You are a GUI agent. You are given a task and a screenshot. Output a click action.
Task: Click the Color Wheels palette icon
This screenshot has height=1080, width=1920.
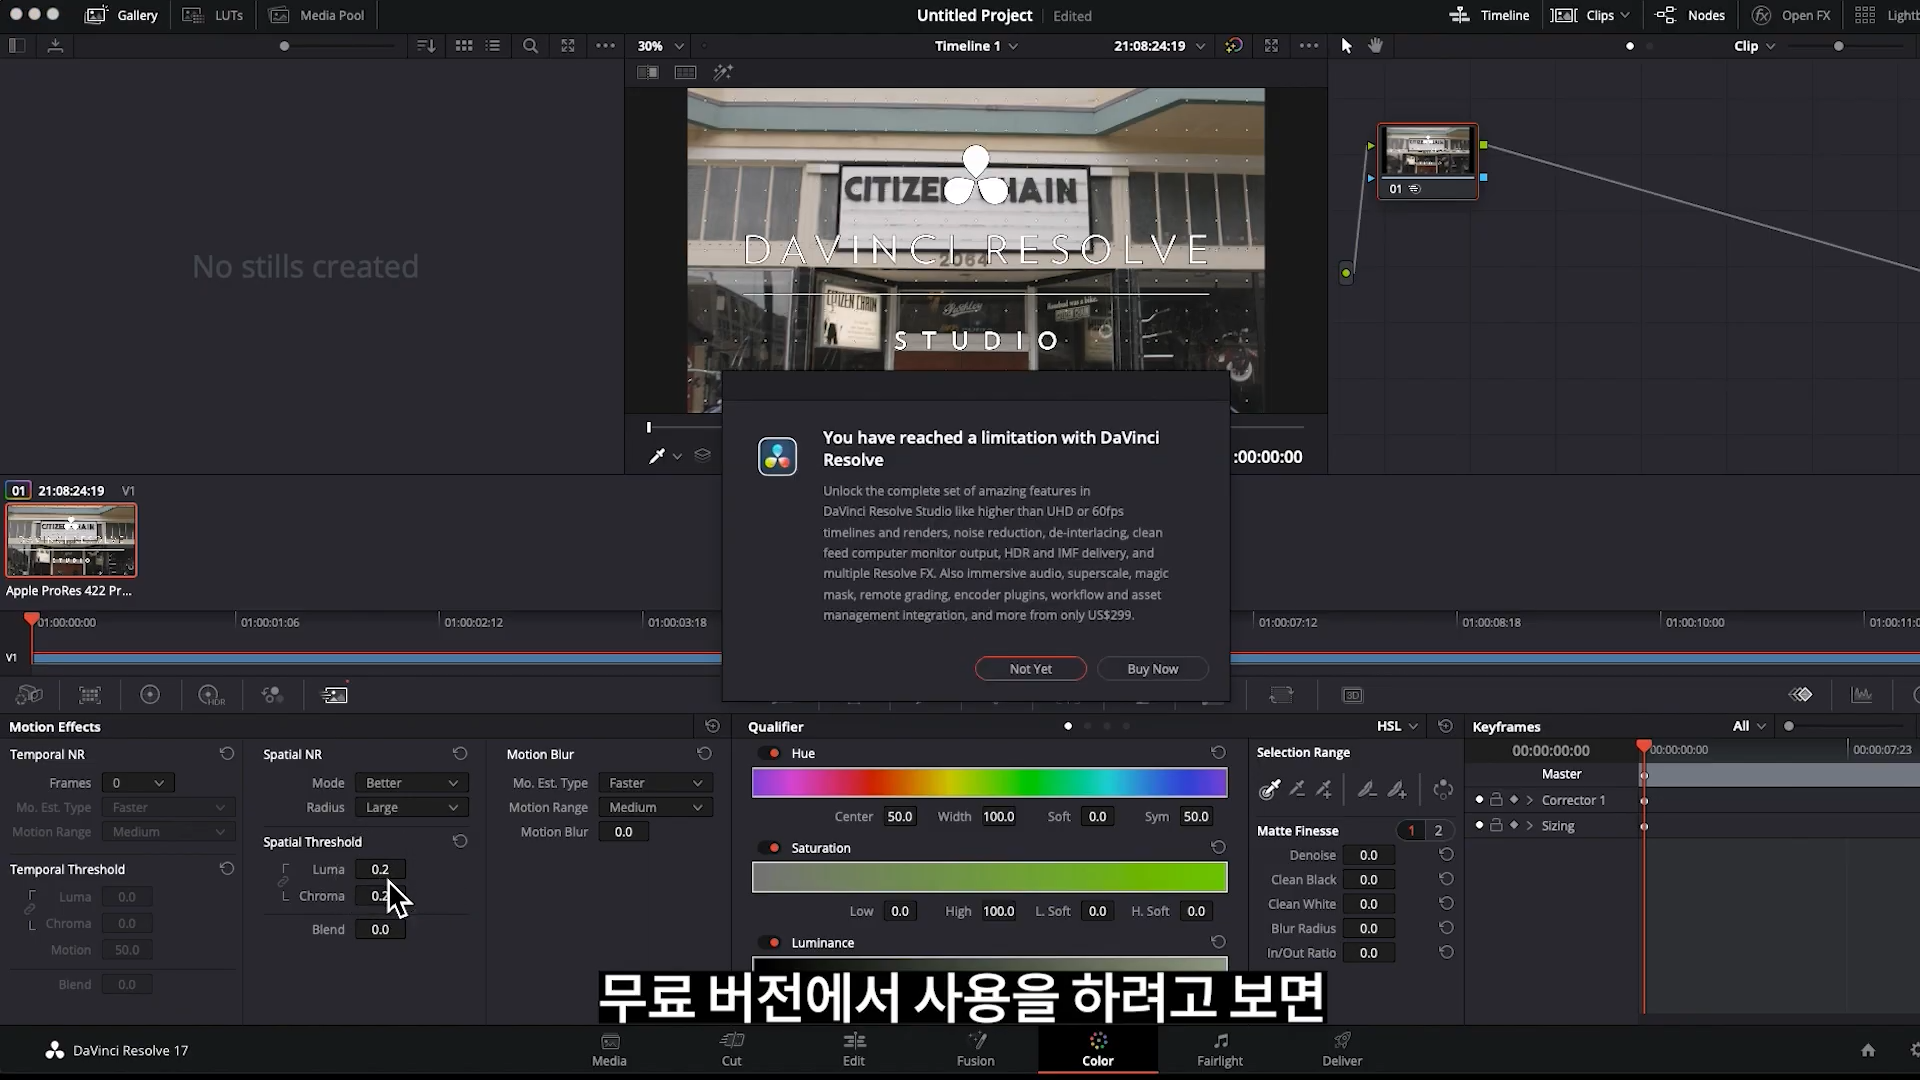[x=150, y=695]
